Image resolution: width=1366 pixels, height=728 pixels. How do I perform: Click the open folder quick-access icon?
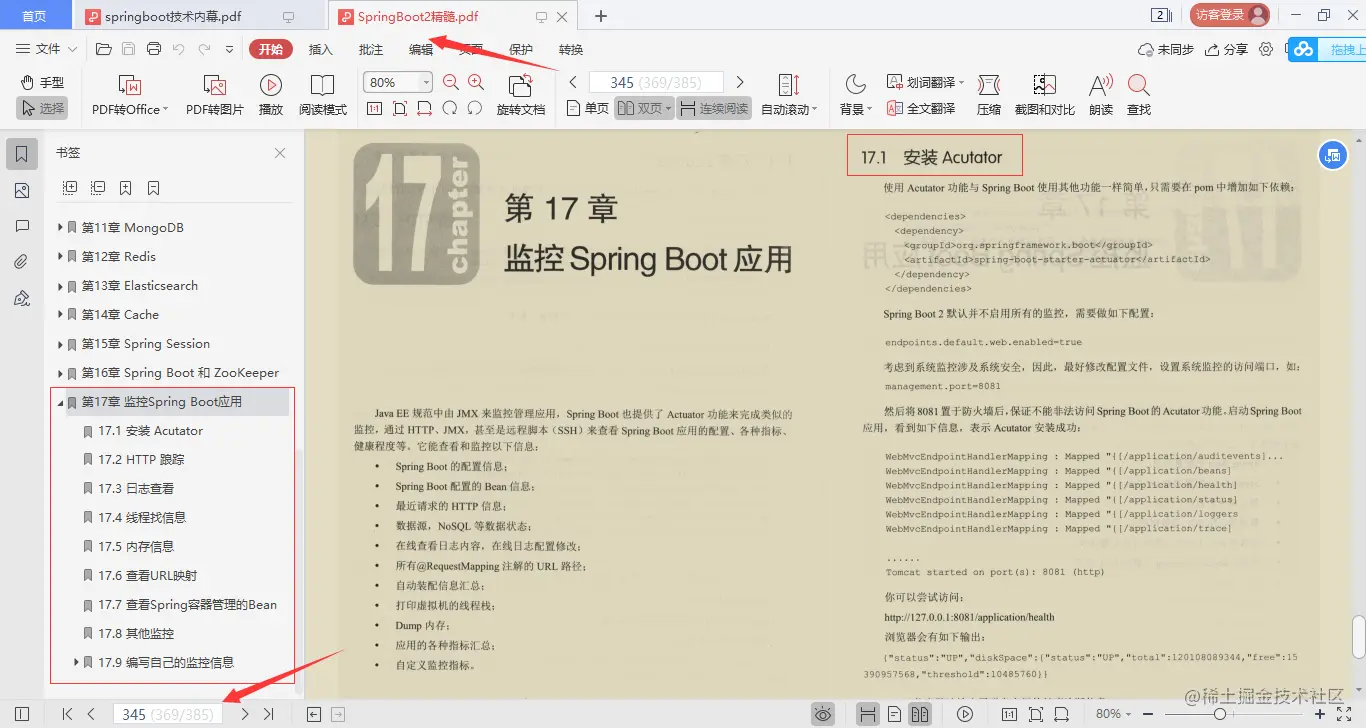(x=103, y=49)
